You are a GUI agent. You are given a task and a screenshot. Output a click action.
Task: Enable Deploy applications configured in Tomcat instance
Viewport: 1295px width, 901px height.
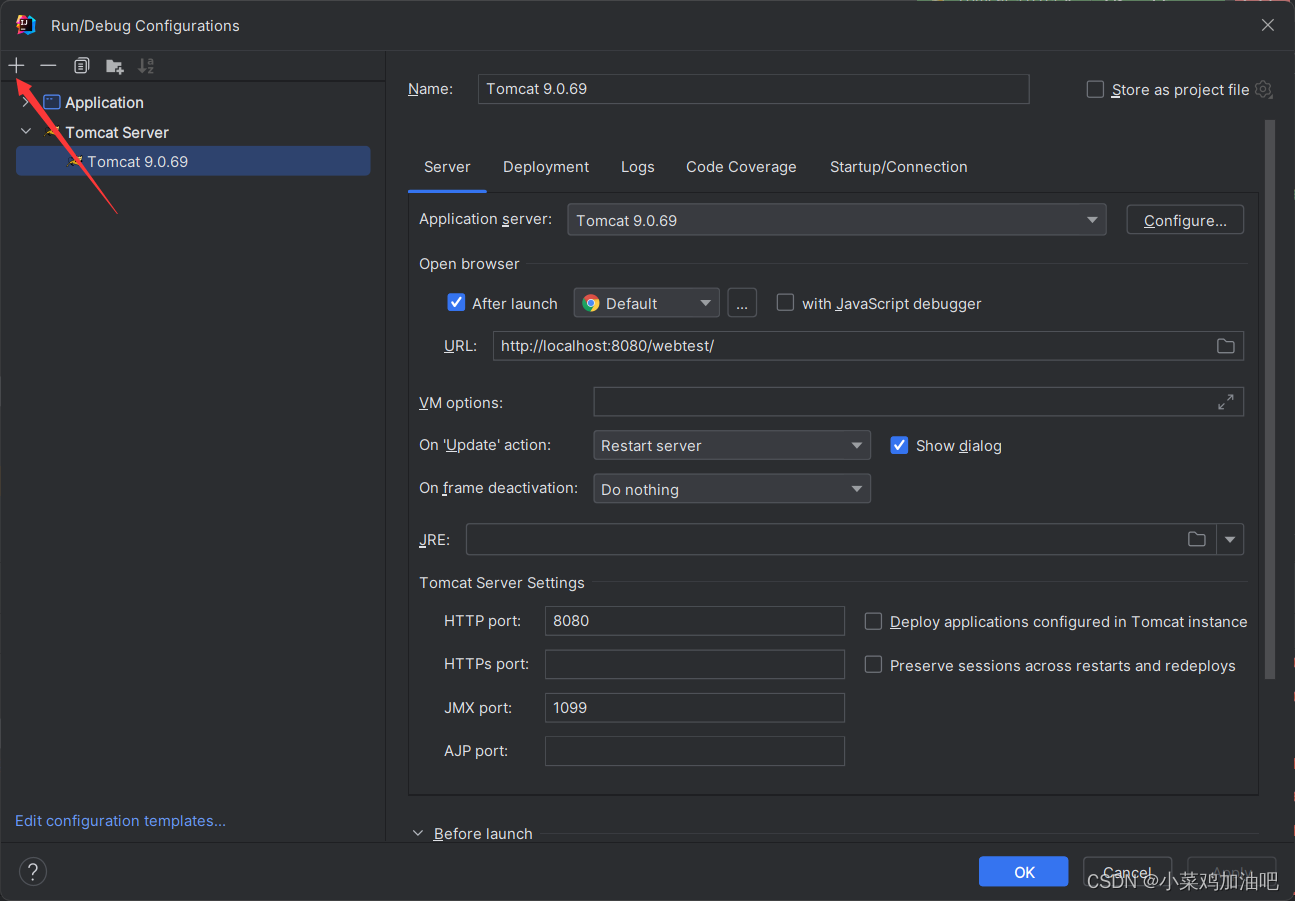(x=873, y=621)
